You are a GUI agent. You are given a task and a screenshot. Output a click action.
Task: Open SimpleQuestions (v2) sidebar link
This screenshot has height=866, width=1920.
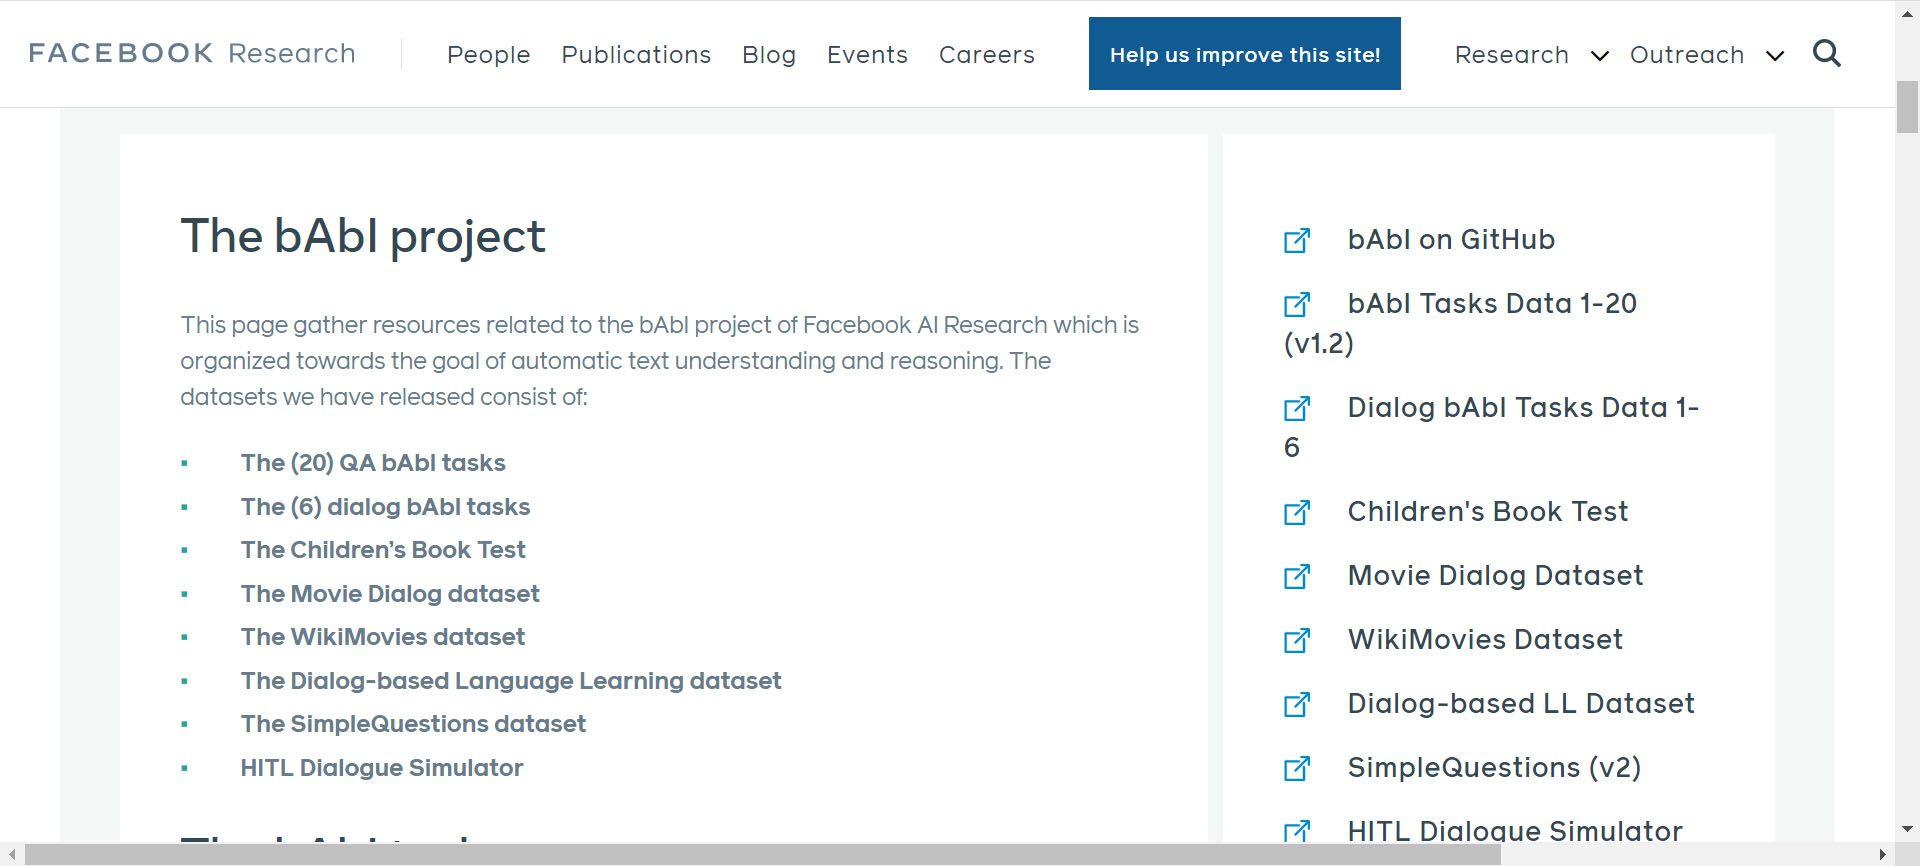[x=1494, y=768]
